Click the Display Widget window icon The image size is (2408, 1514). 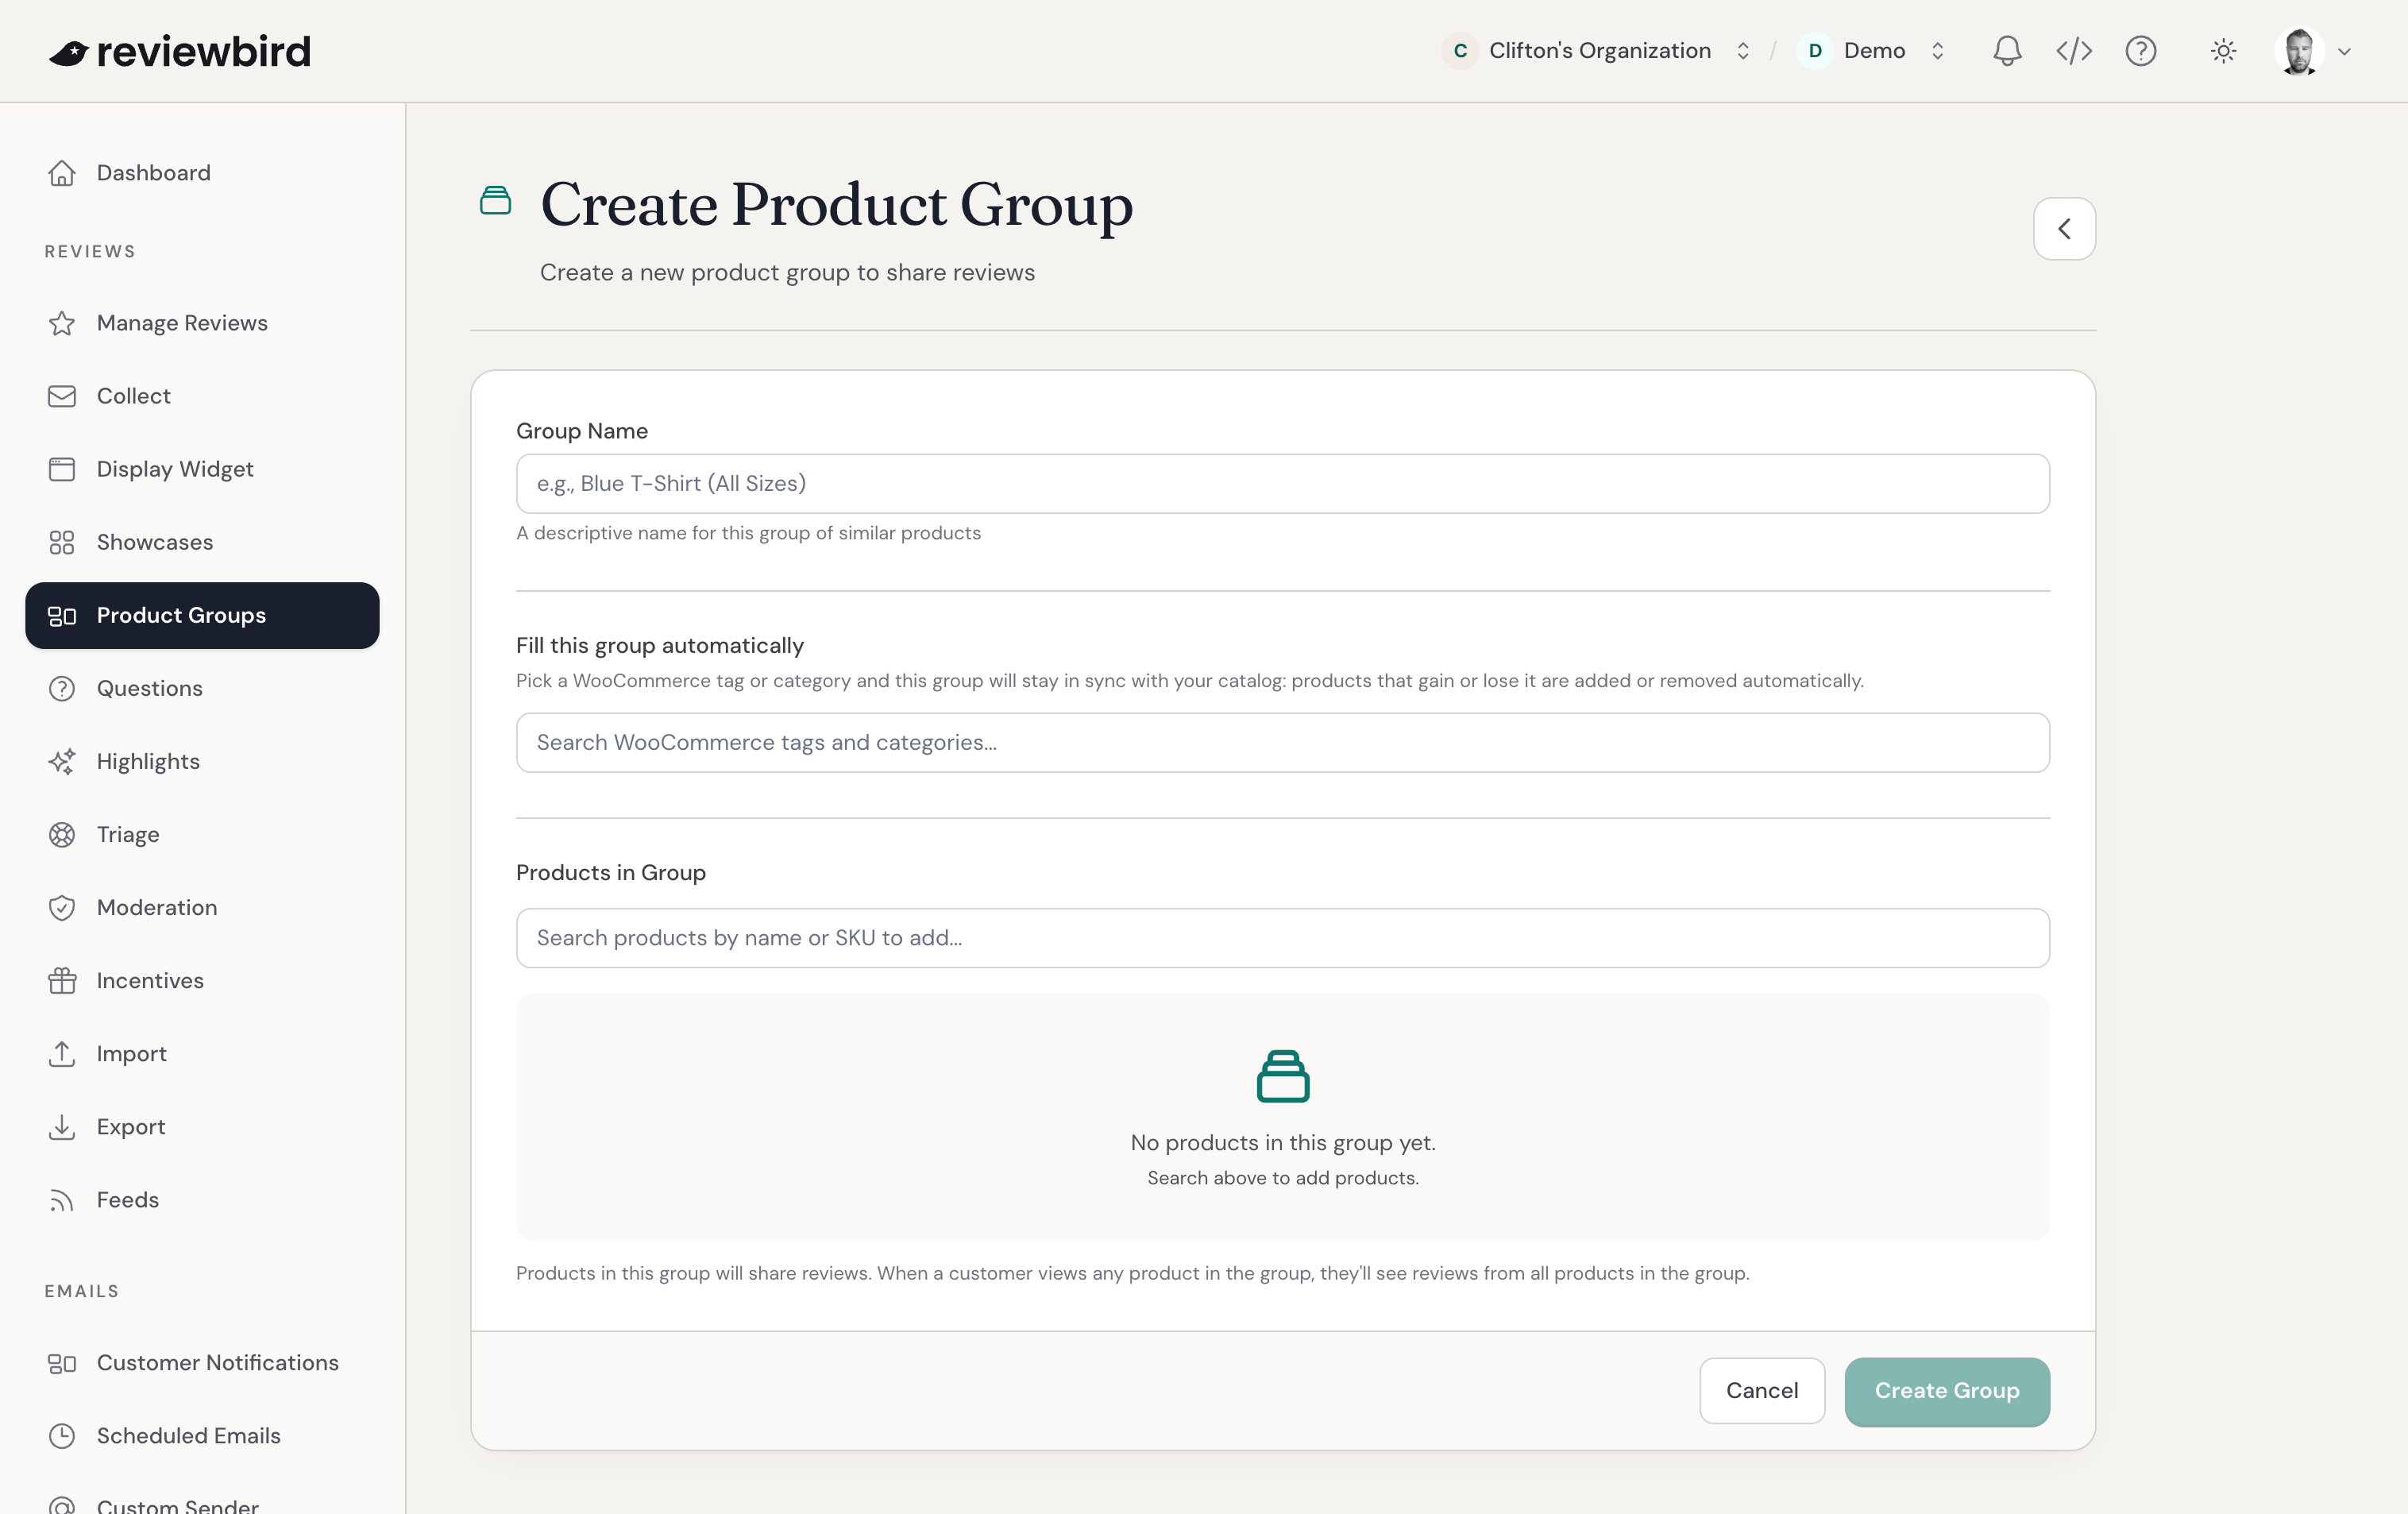pos(62,469)
